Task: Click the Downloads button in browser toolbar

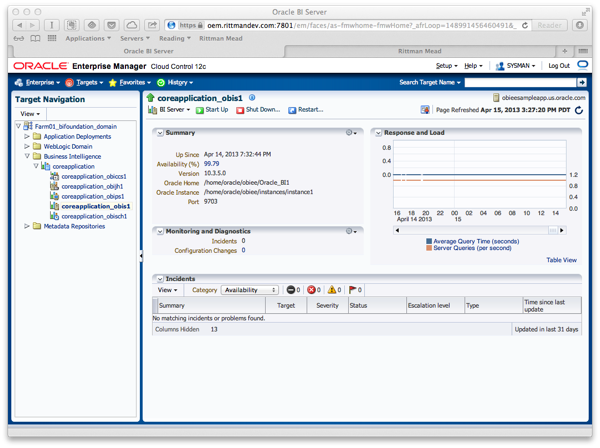Action: pos(580,25)
